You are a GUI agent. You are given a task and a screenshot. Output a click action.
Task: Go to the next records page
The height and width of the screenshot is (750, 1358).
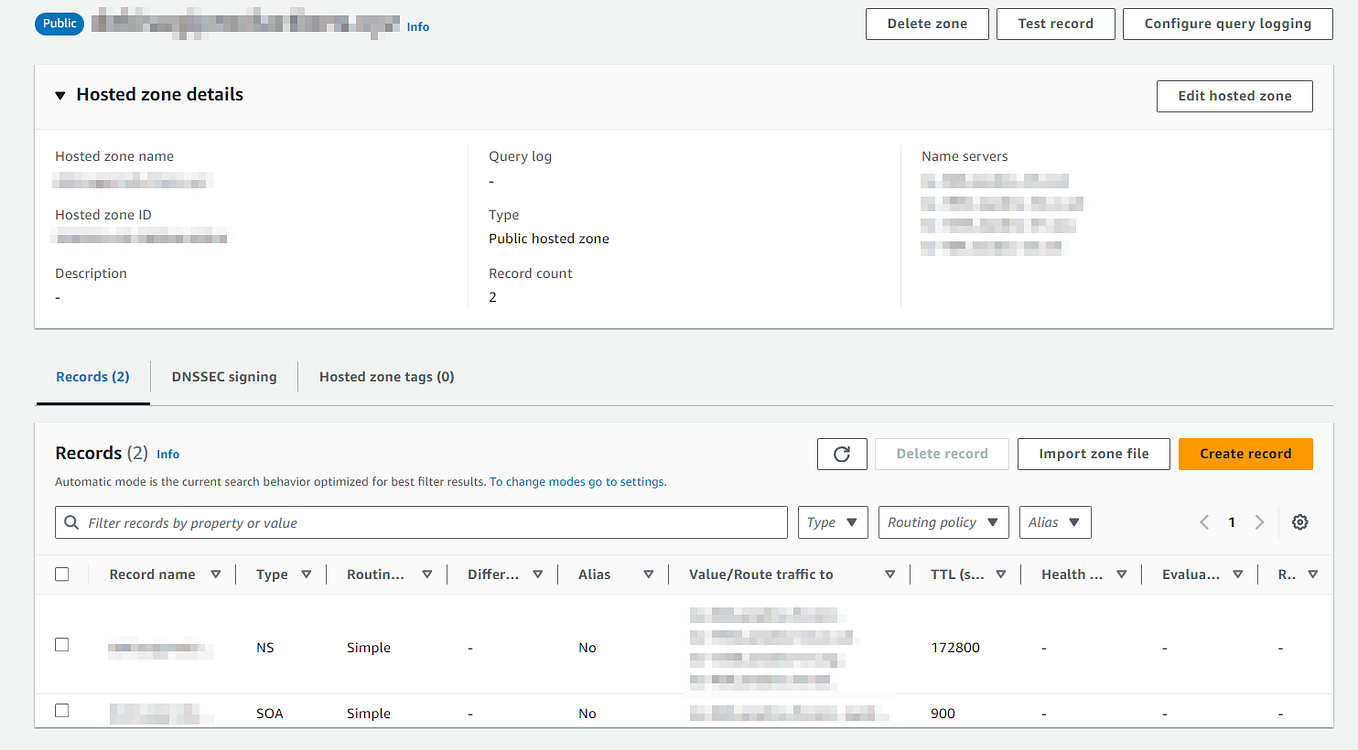(x=1259, y=521)
